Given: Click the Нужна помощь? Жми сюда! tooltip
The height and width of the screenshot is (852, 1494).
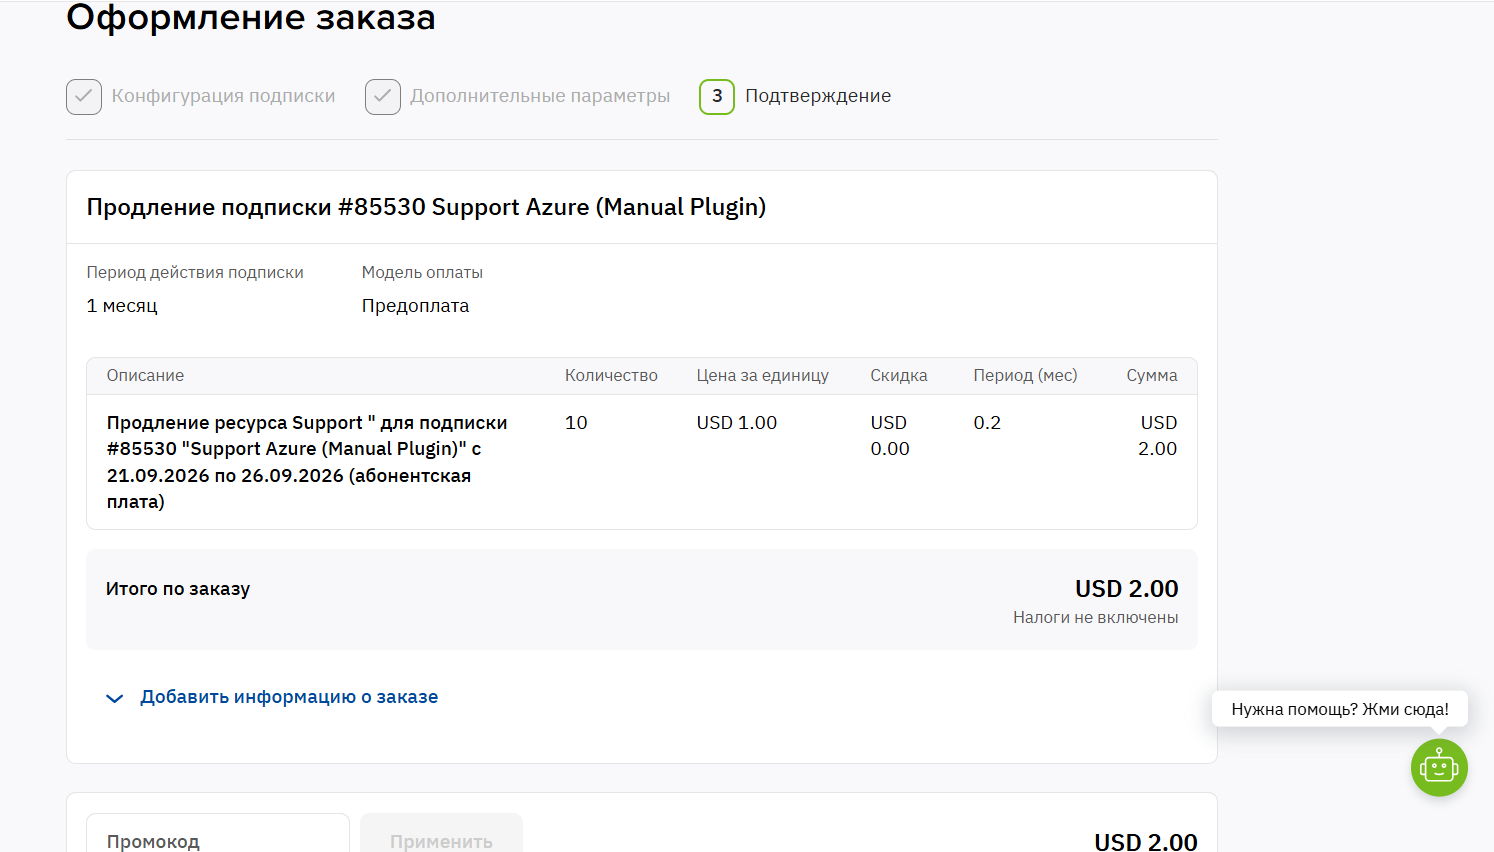Looking at the screenshot, I should click(x=1340, y=709).
